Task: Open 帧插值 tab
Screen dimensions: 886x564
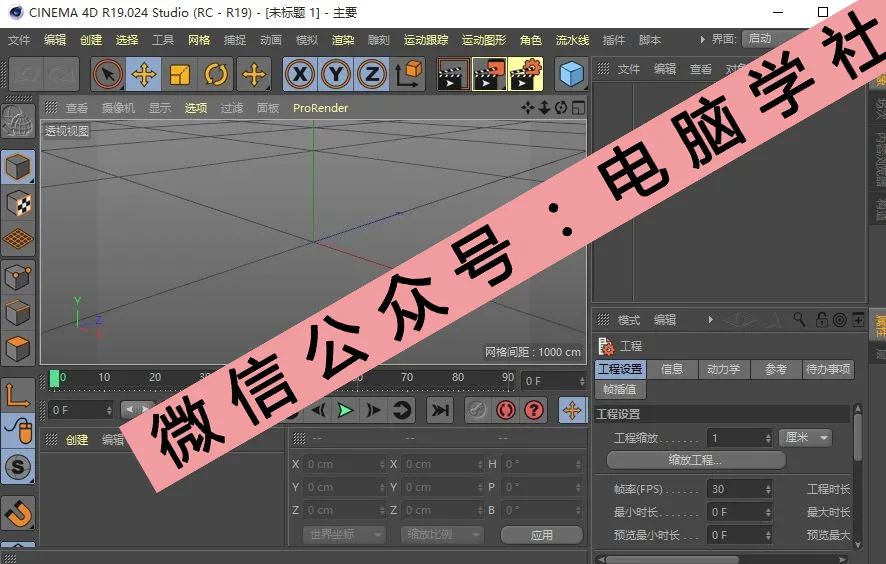Action: tap(620, 389)
